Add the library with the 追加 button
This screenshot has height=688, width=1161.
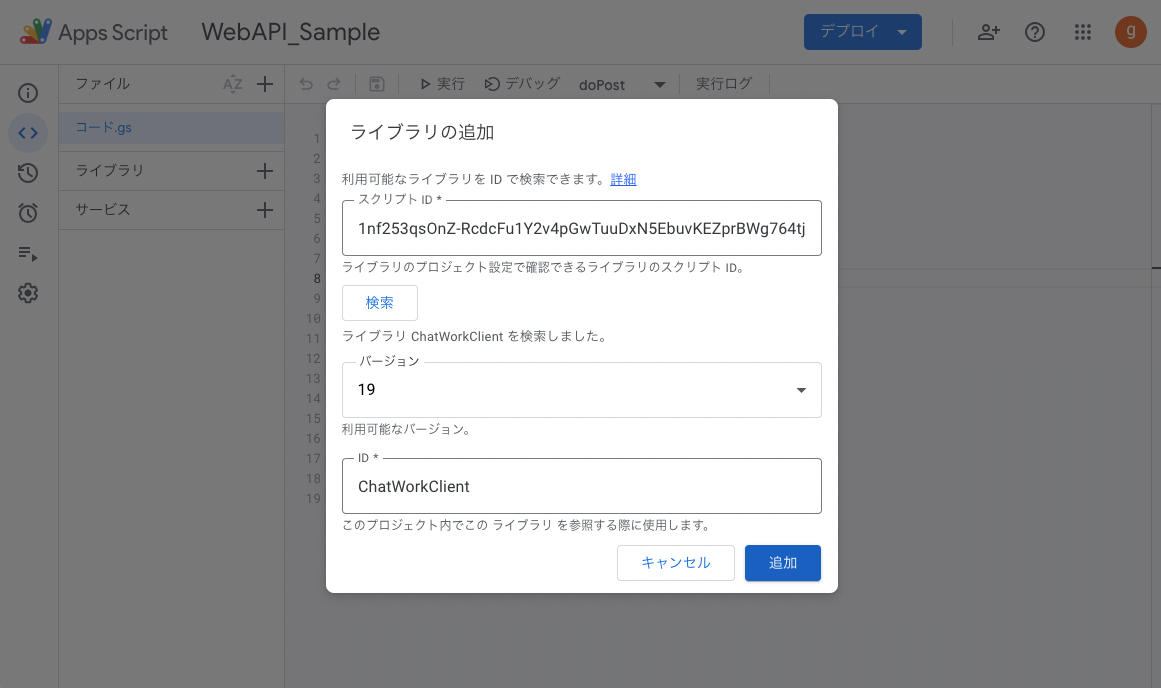tap(782, 563)
